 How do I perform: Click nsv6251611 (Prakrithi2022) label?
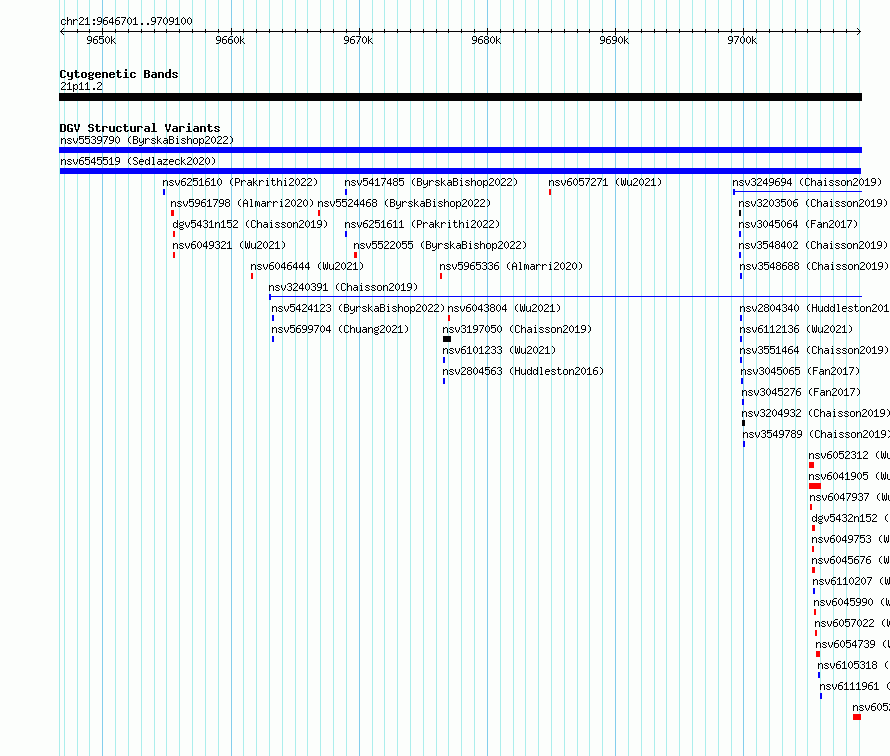tap(422, 224)
